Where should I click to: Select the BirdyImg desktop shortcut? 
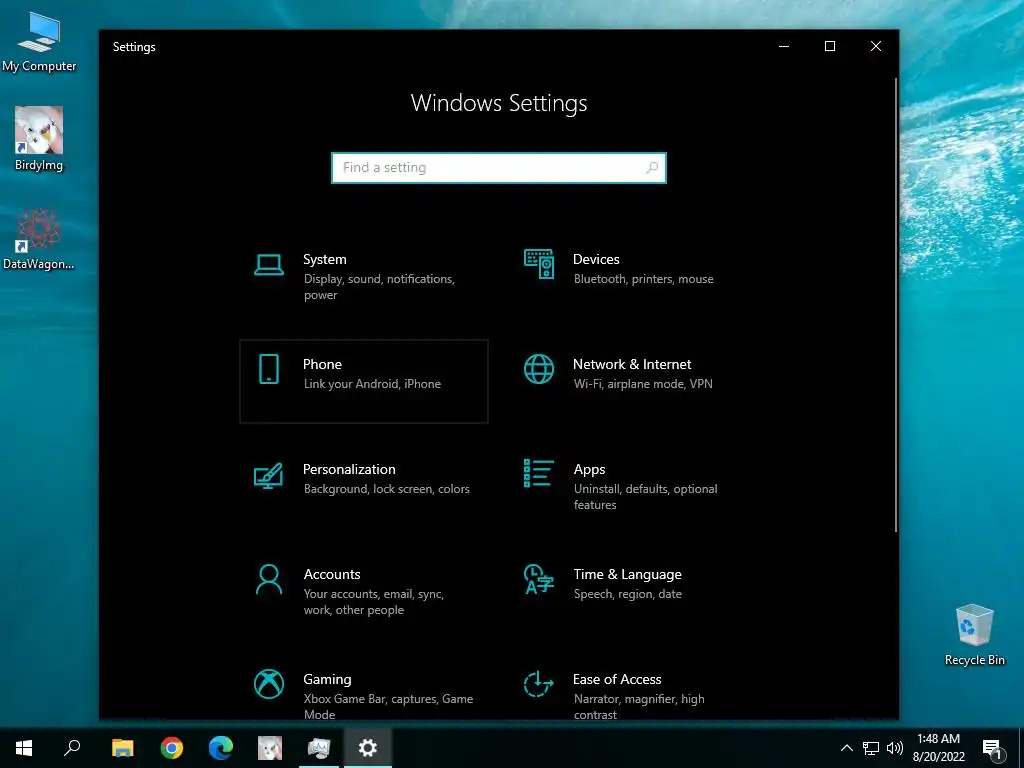pyautogui.click(x=39, y=138)
